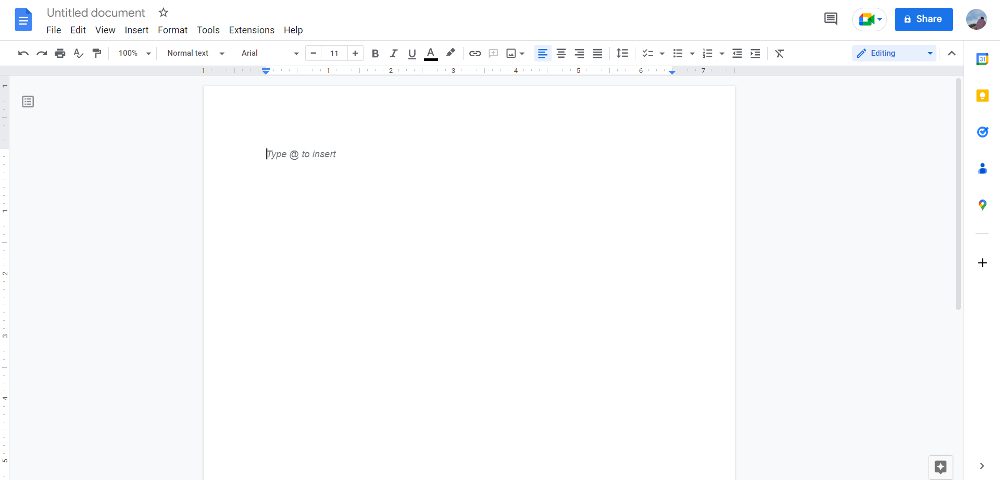Increase font size with plus button

[355, 54]
